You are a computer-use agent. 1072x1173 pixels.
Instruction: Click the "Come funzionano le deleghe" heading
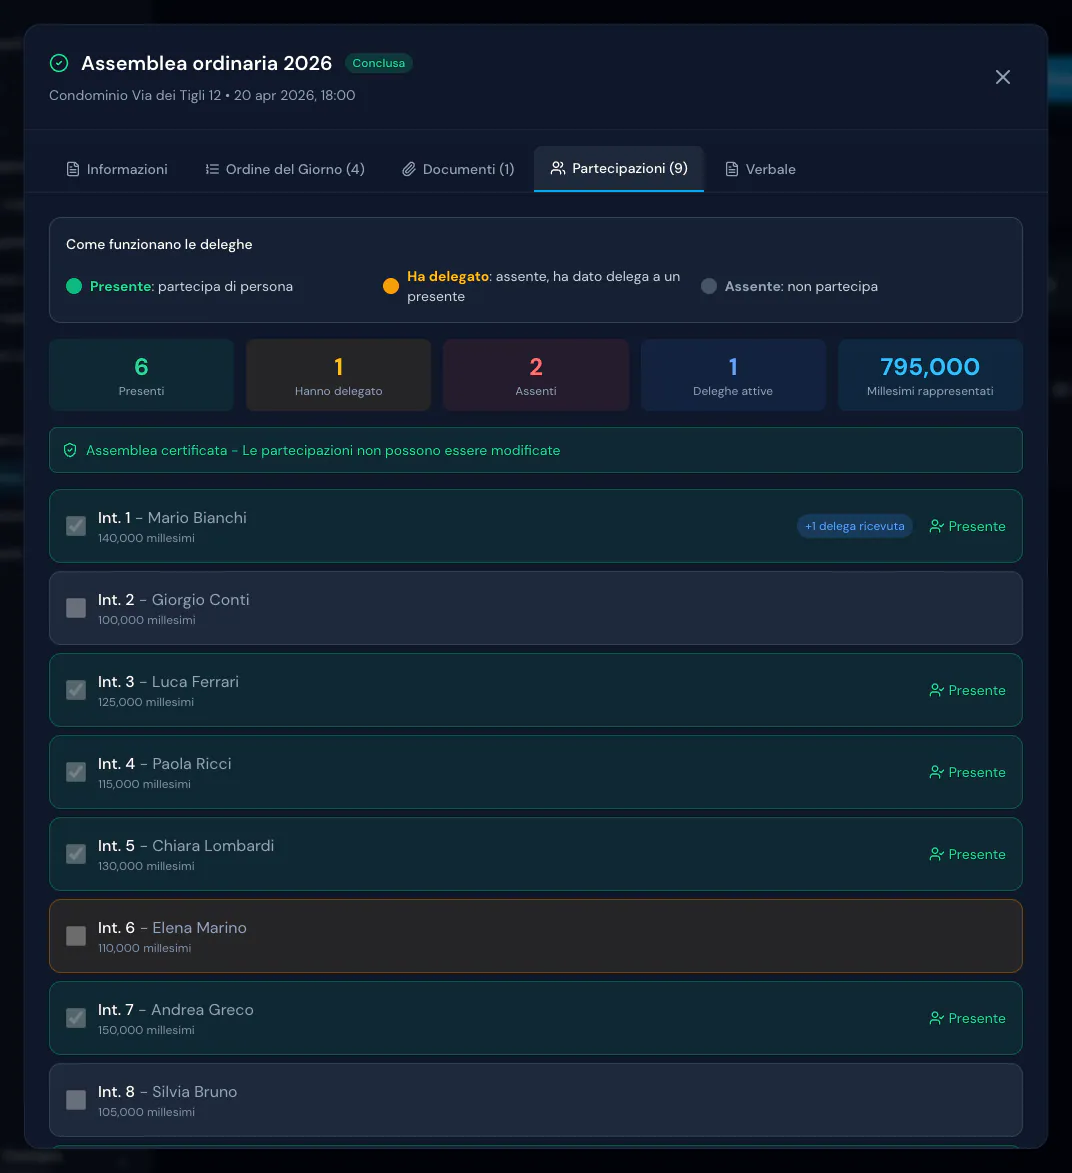point(159,245)
